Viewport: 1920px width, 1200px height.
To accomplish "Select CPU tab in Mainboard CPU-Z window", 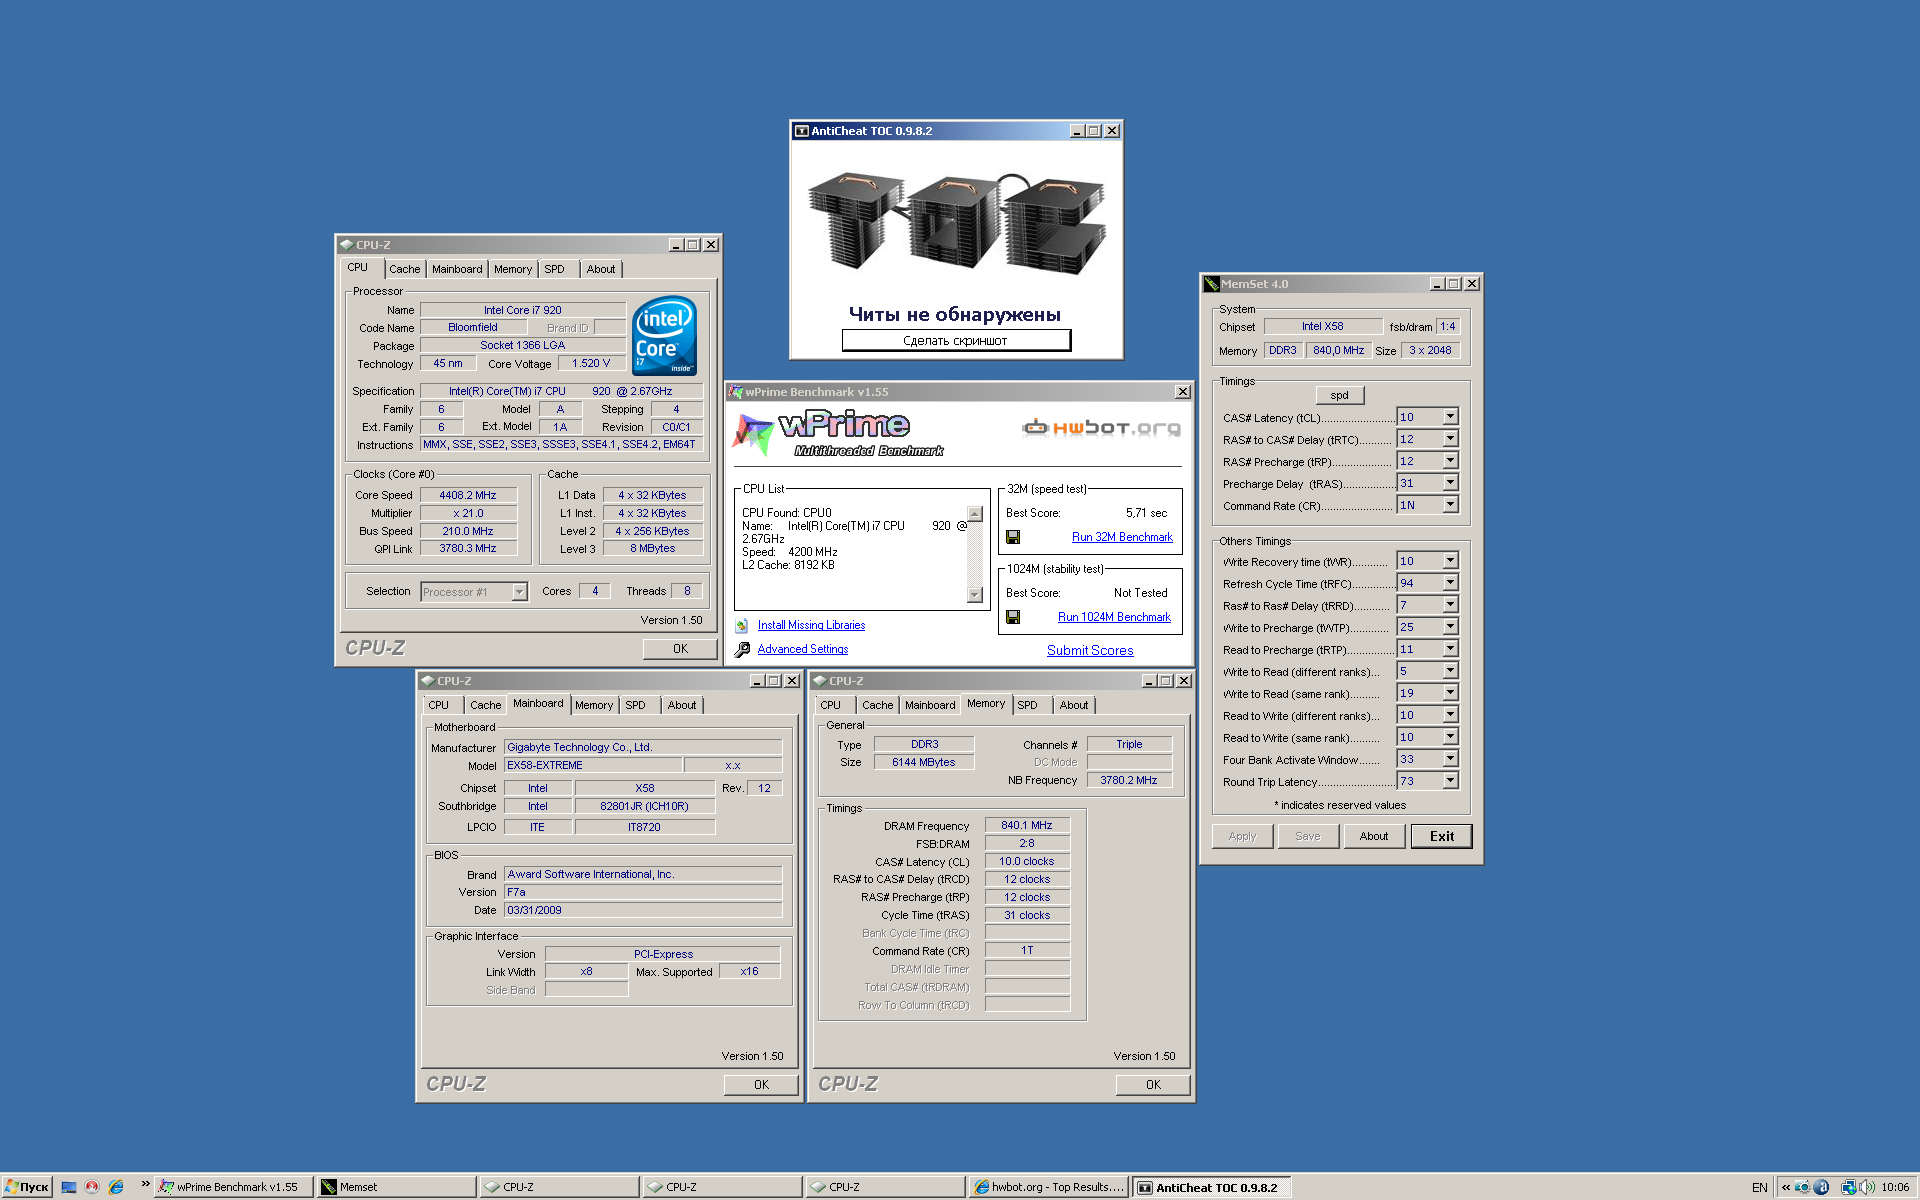I will coord(439,705).
